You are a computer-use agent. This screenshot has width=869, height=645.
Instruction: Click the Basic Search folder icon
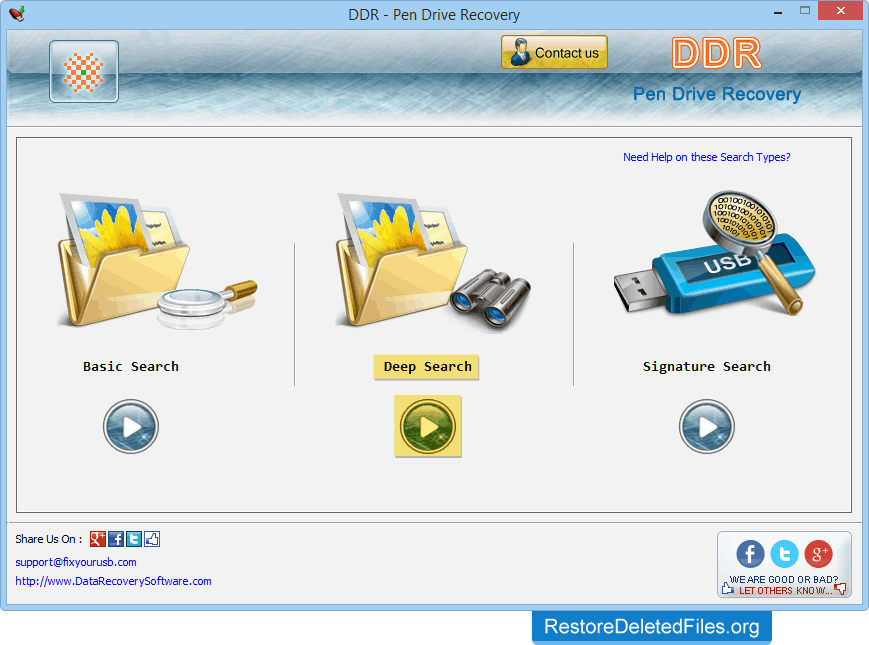click(x=157, y=260)
